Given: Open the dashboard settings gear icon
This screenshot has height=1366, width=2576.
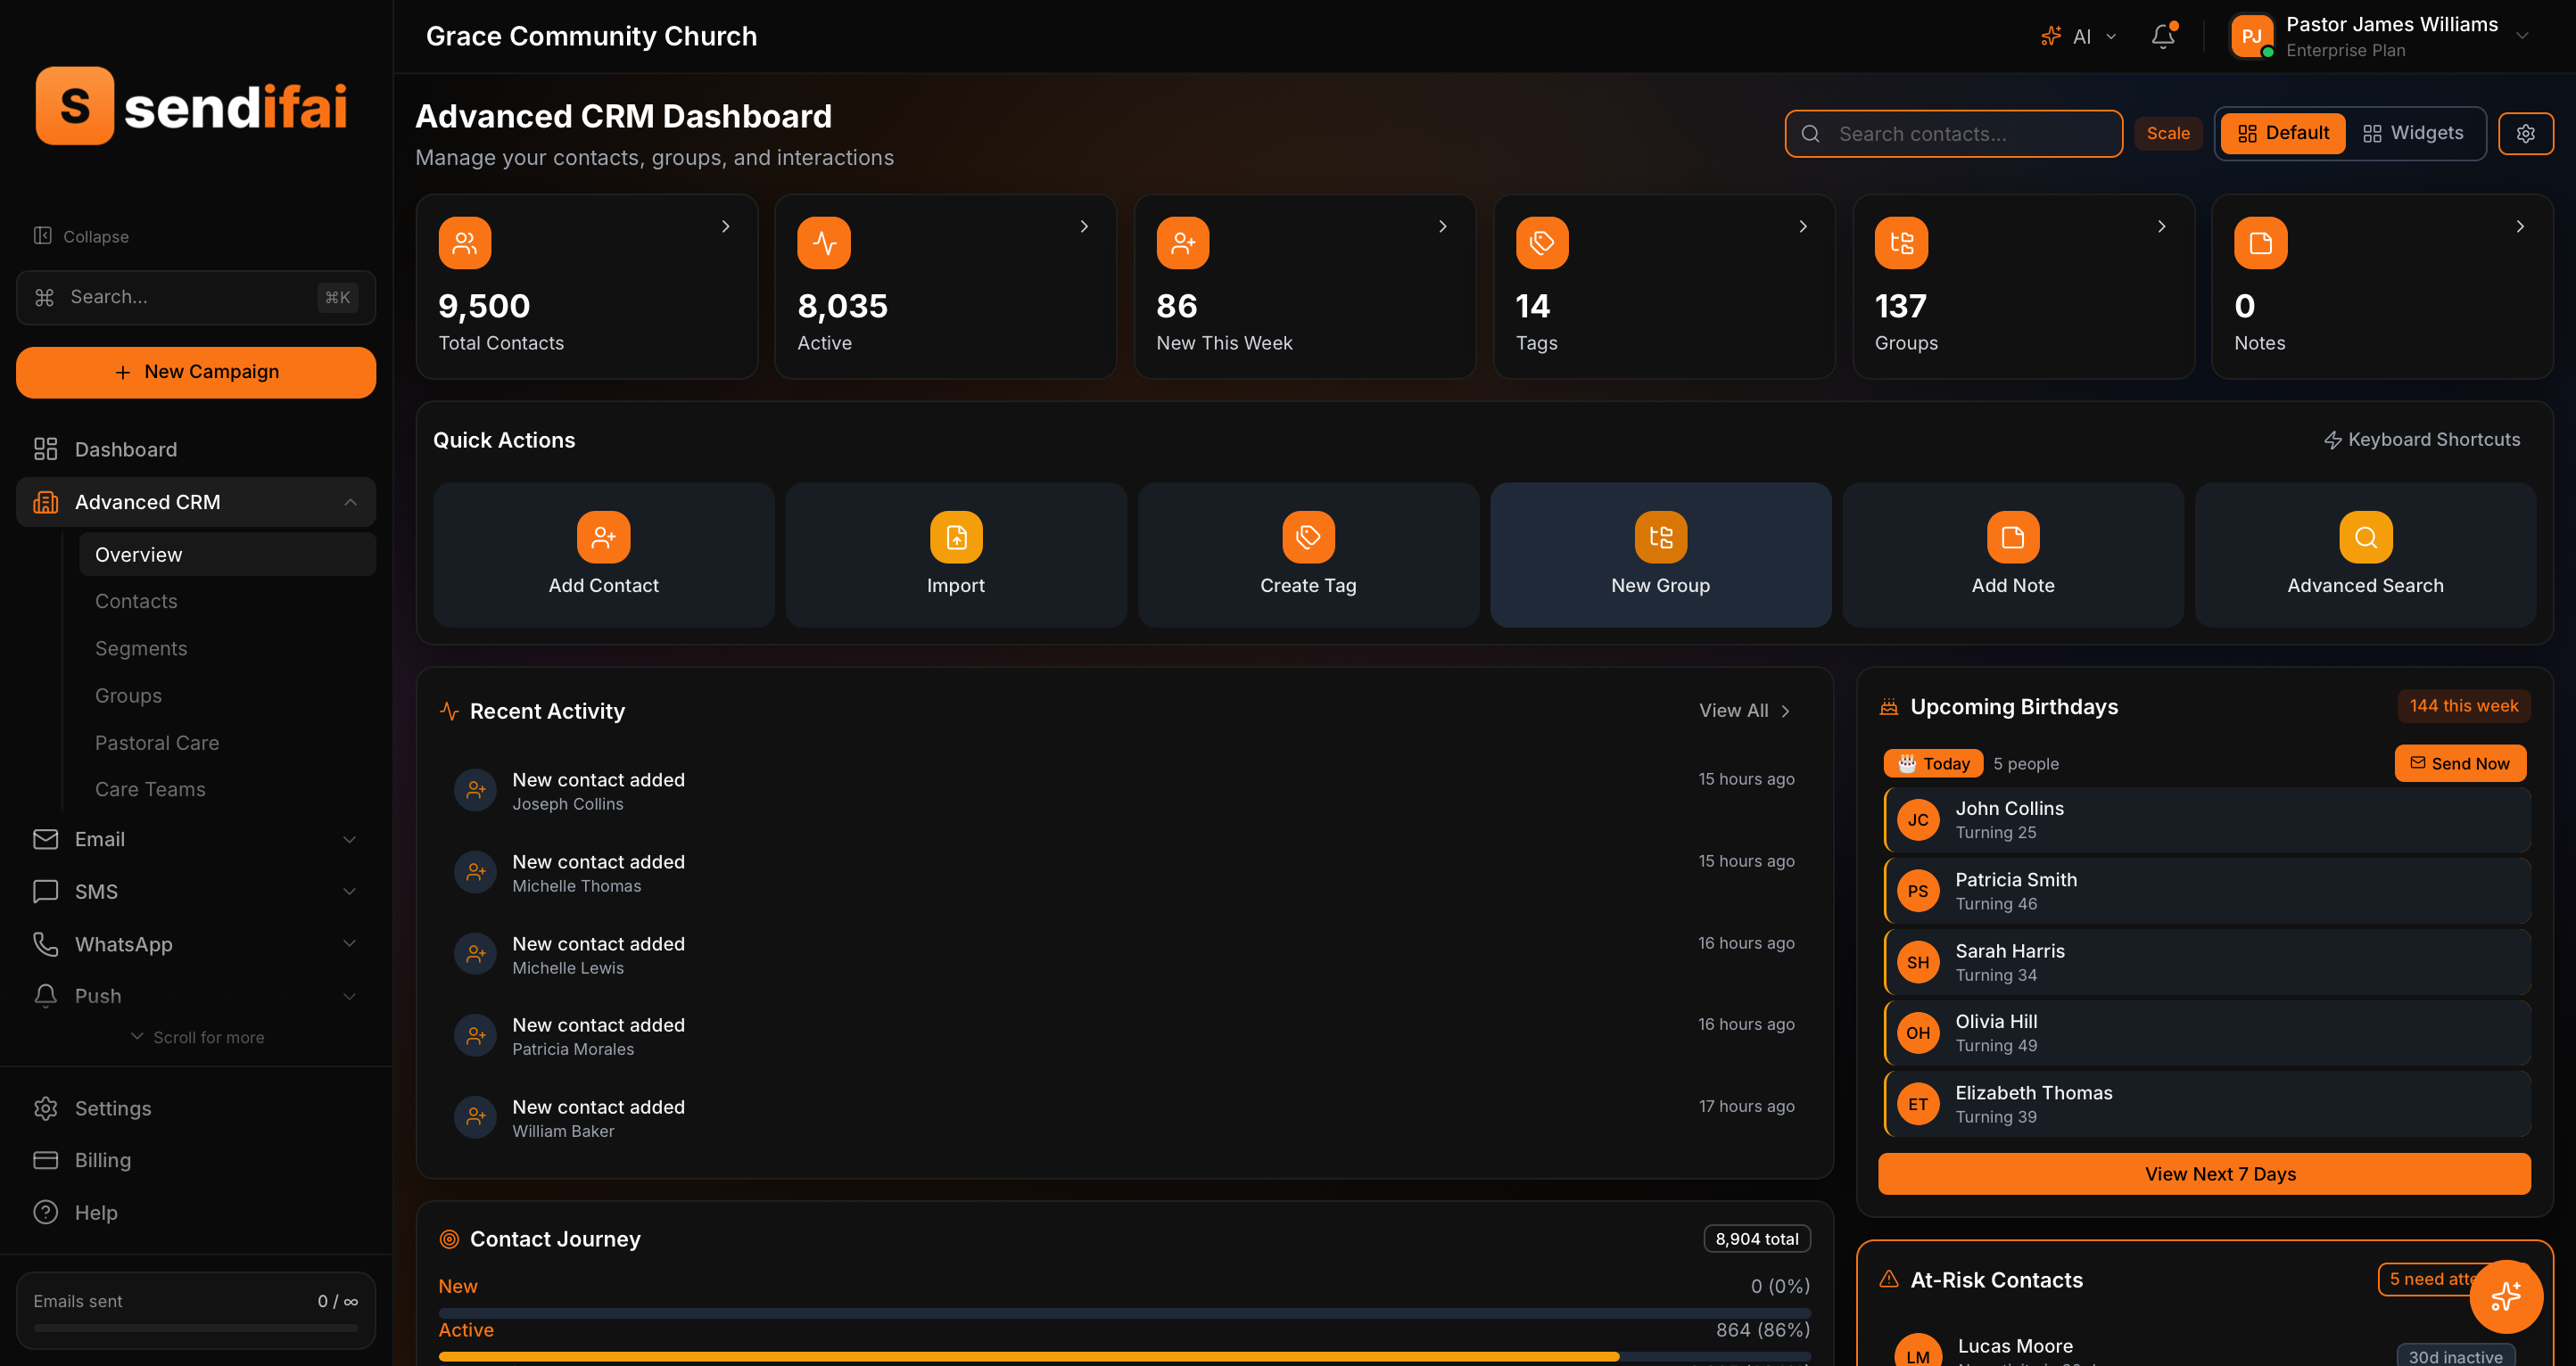Looking at the screenshot, I should 2525,133.
